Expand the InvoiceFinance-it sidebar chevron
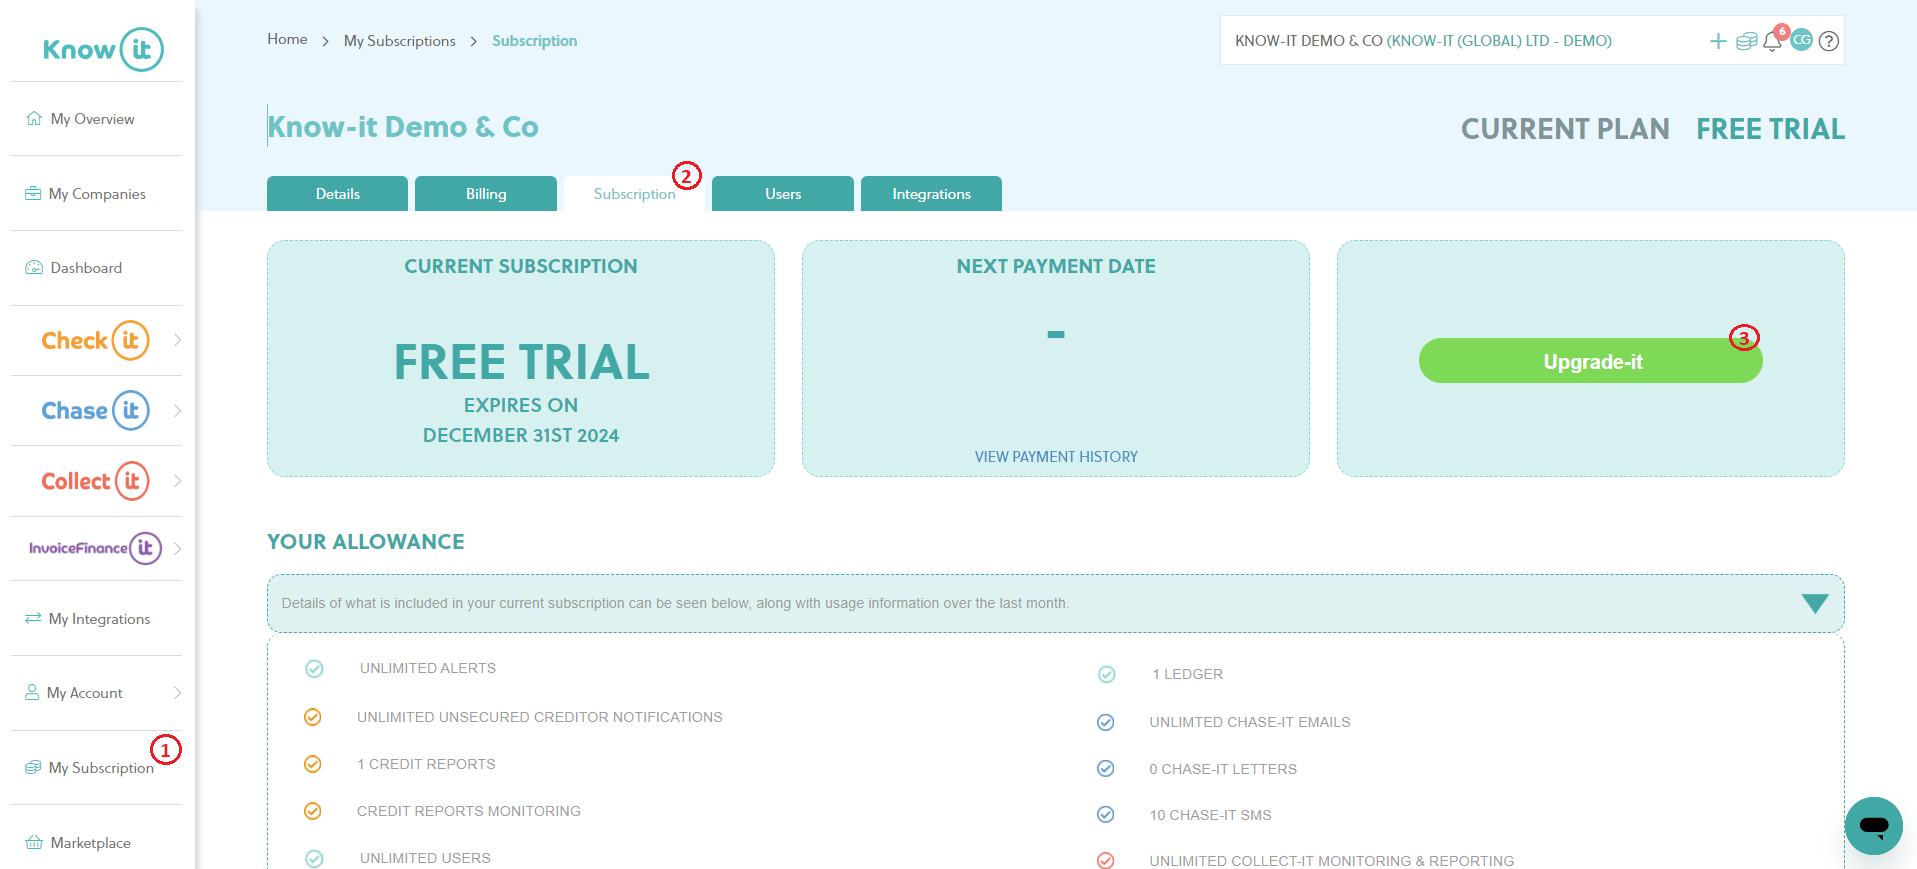This screenshot has height=869, width=1917. [x=177, y=548]
